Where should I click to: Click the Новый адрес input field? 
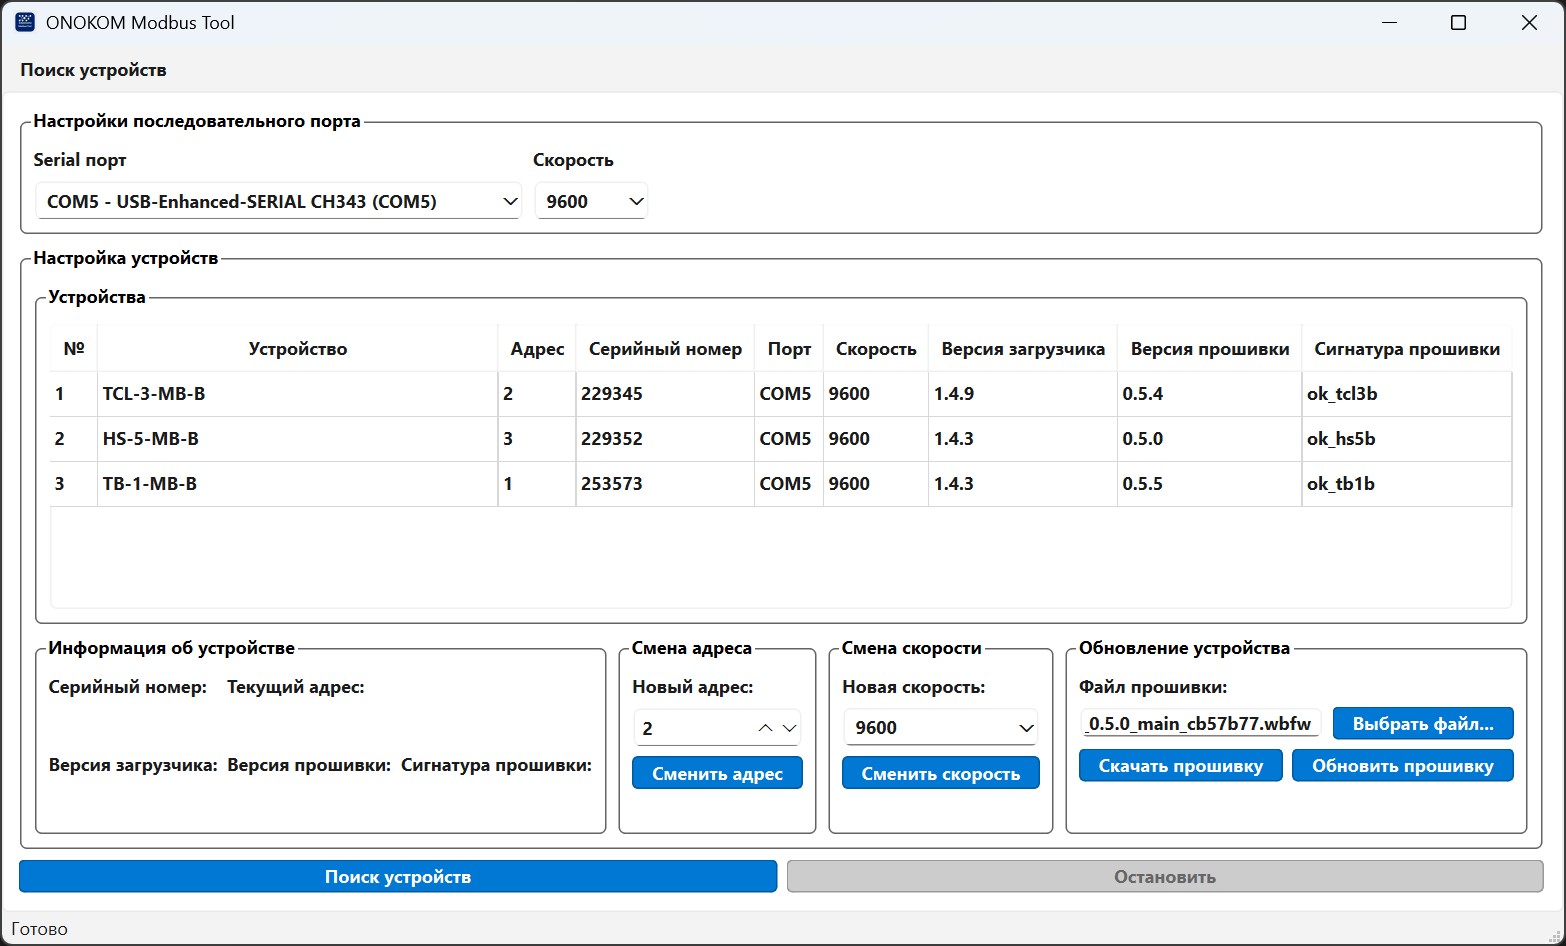[692, 728]
